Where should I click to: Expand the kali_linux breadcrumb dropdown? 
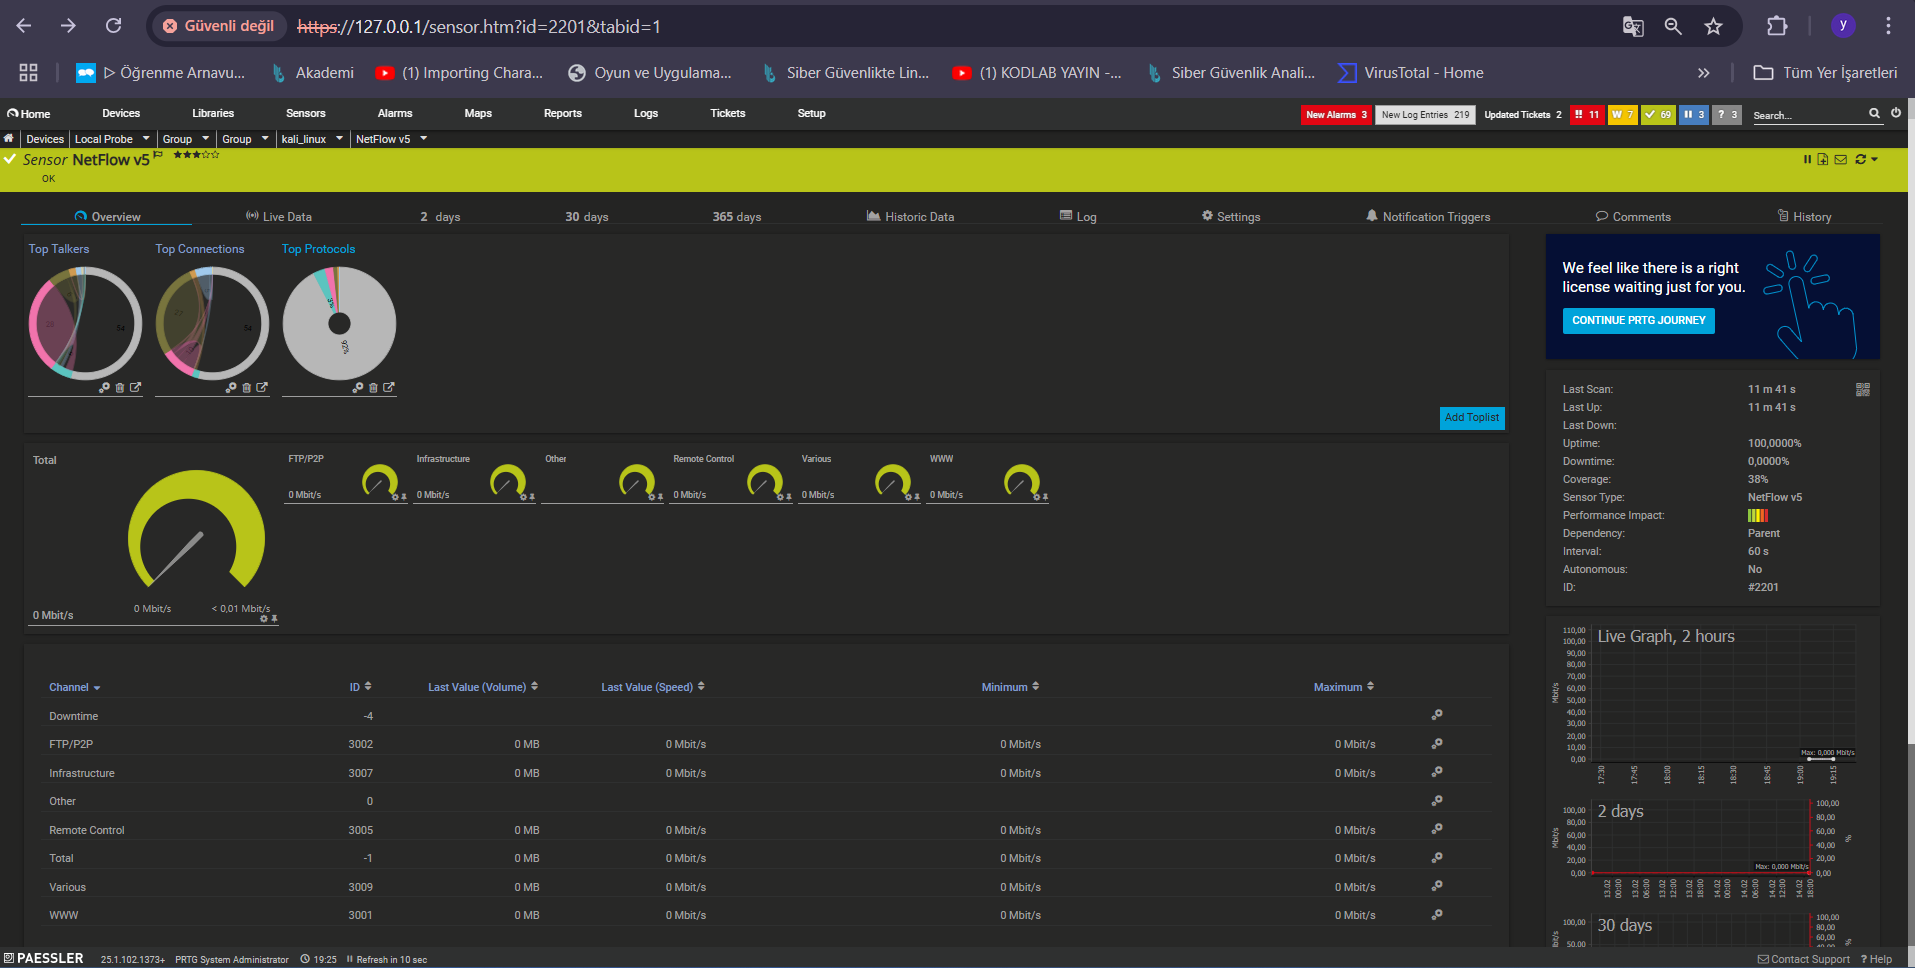(340, 139)
